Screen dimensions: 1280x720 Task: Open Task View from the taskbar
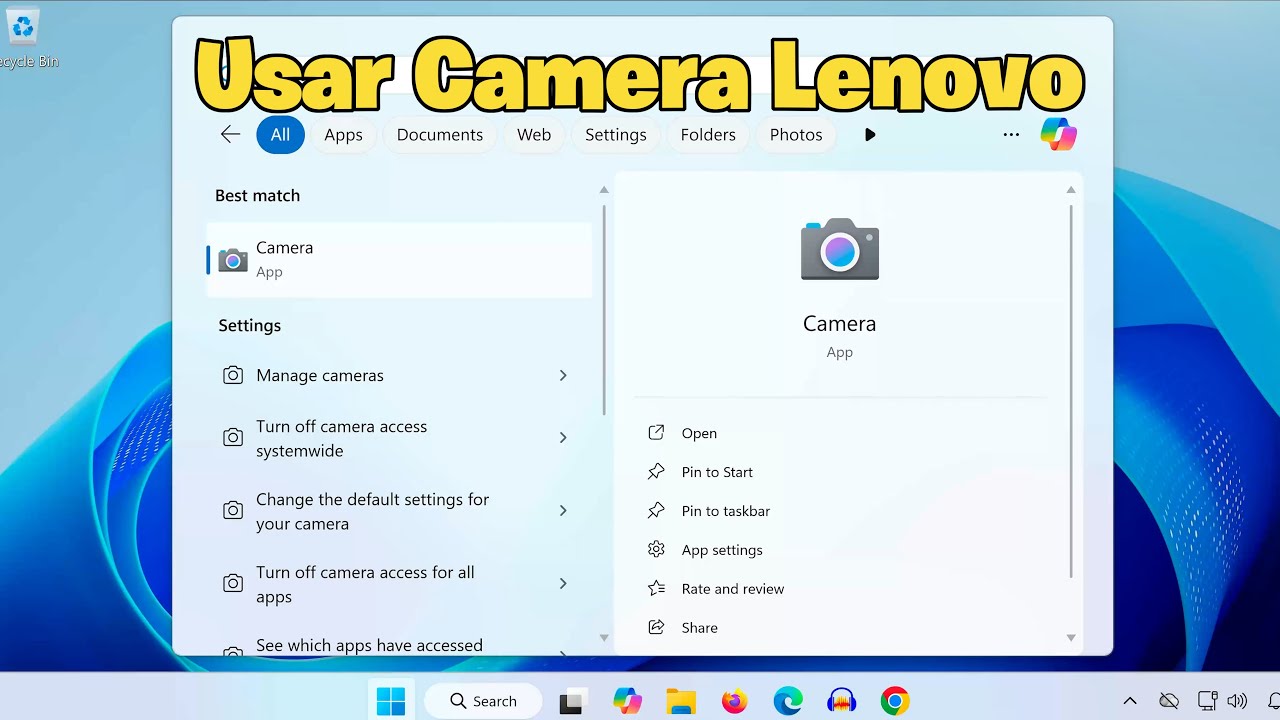[571, 701]
